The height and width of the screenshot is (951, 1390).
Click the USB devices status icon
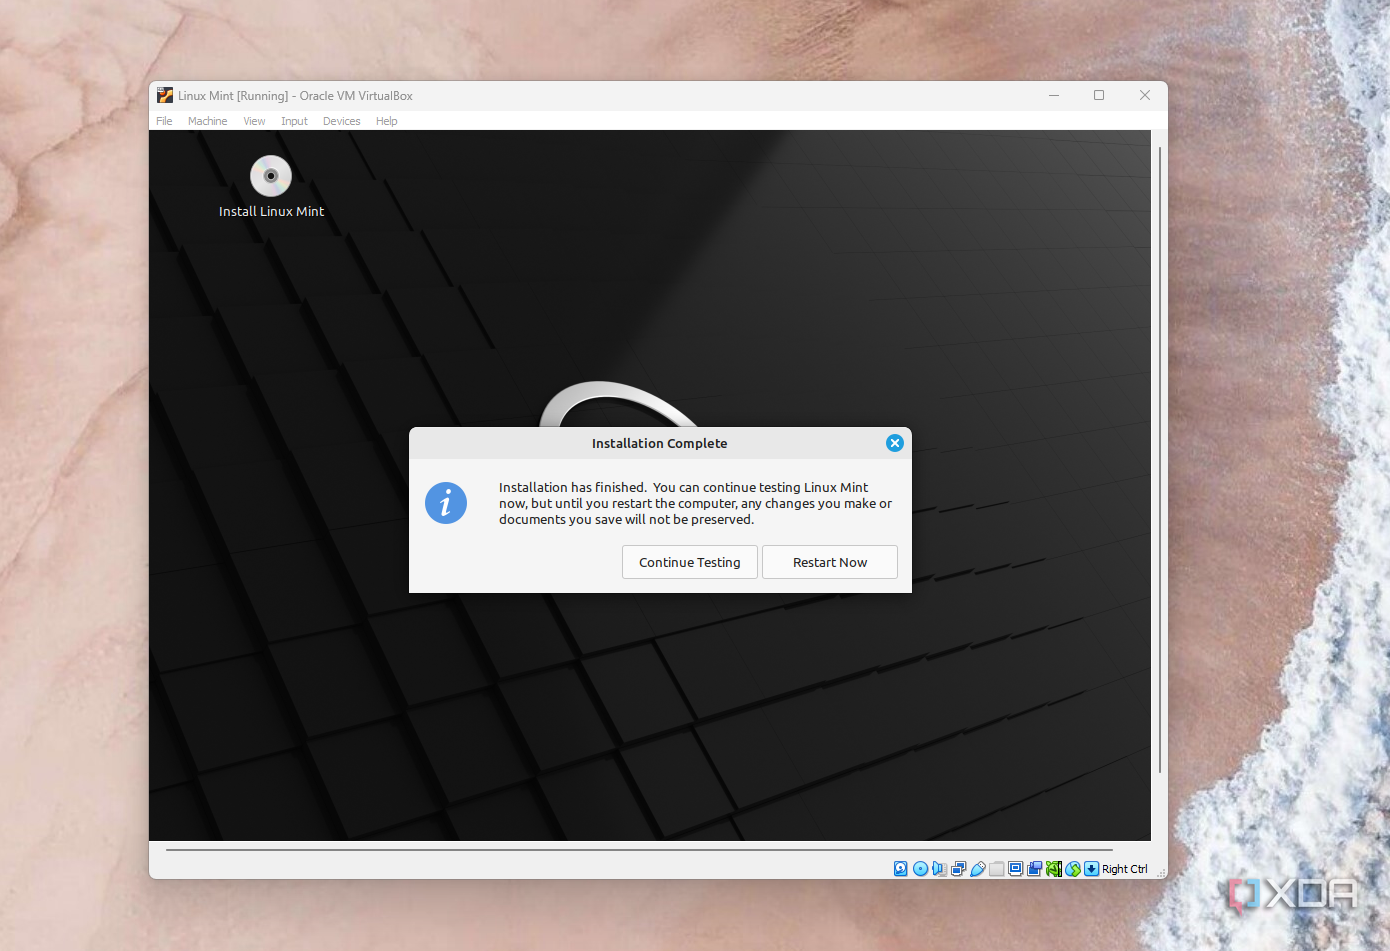[x=977, y=869]
